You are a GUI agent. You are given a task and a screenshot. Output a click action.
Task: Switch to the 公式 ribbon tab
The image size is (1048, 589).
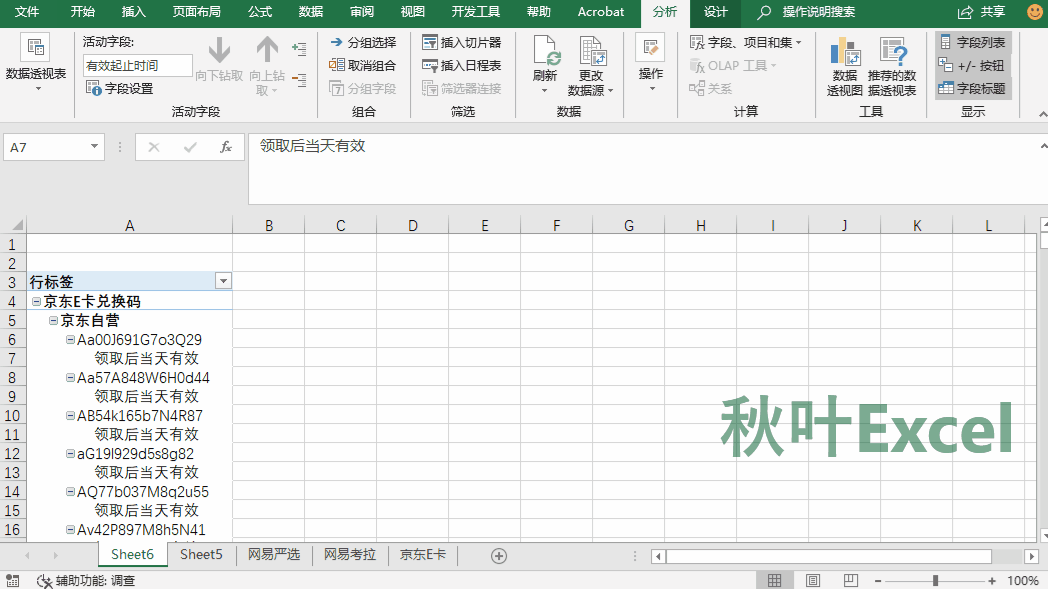pos(260,12)
